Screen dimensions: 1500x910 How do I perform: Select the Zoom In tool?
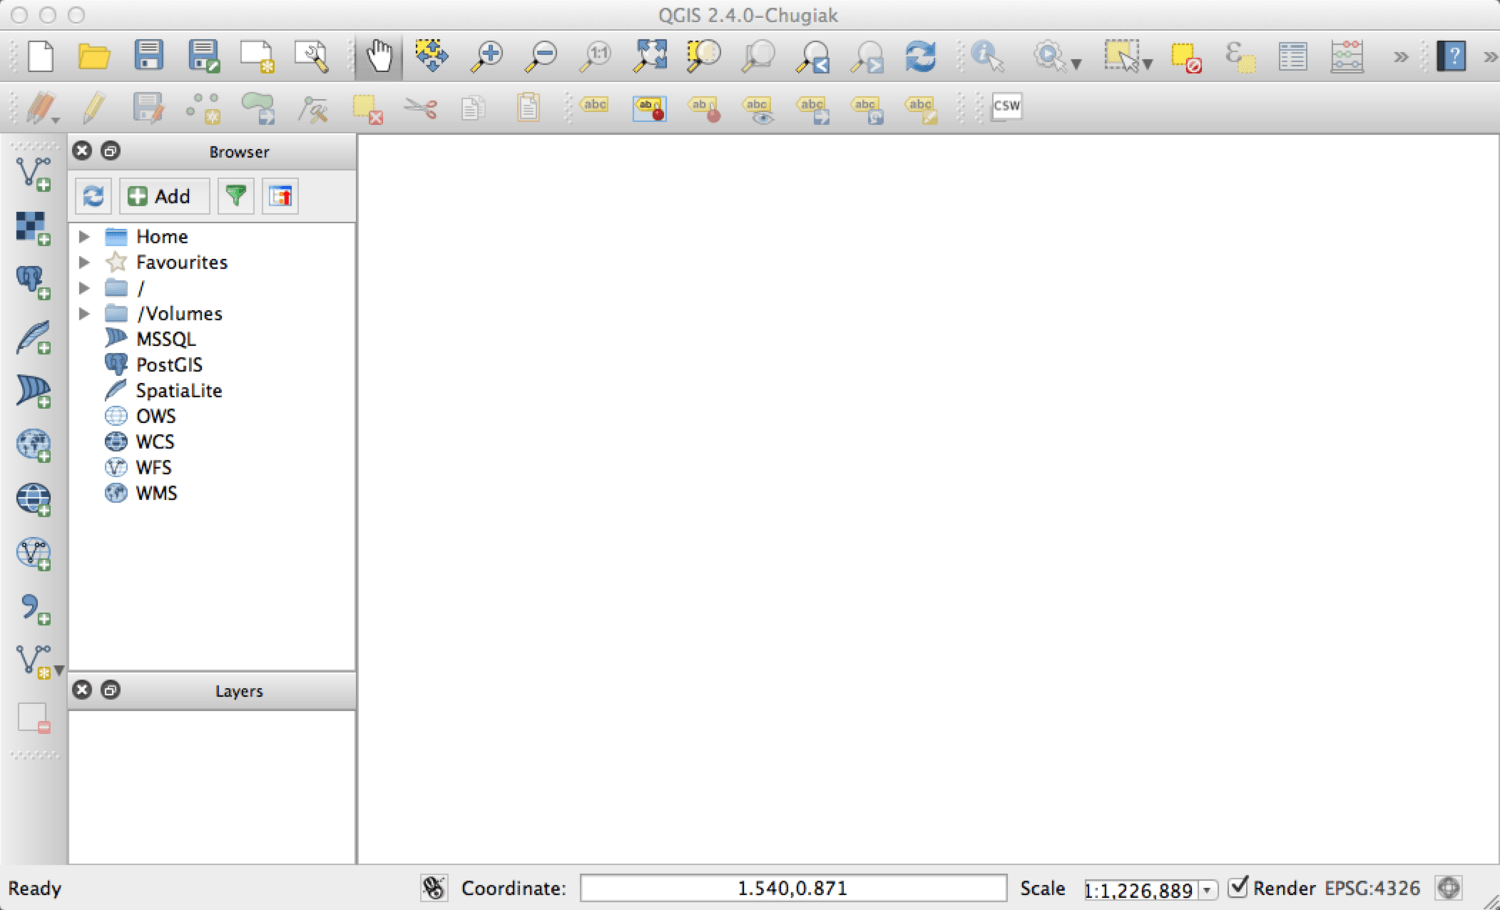487,56
